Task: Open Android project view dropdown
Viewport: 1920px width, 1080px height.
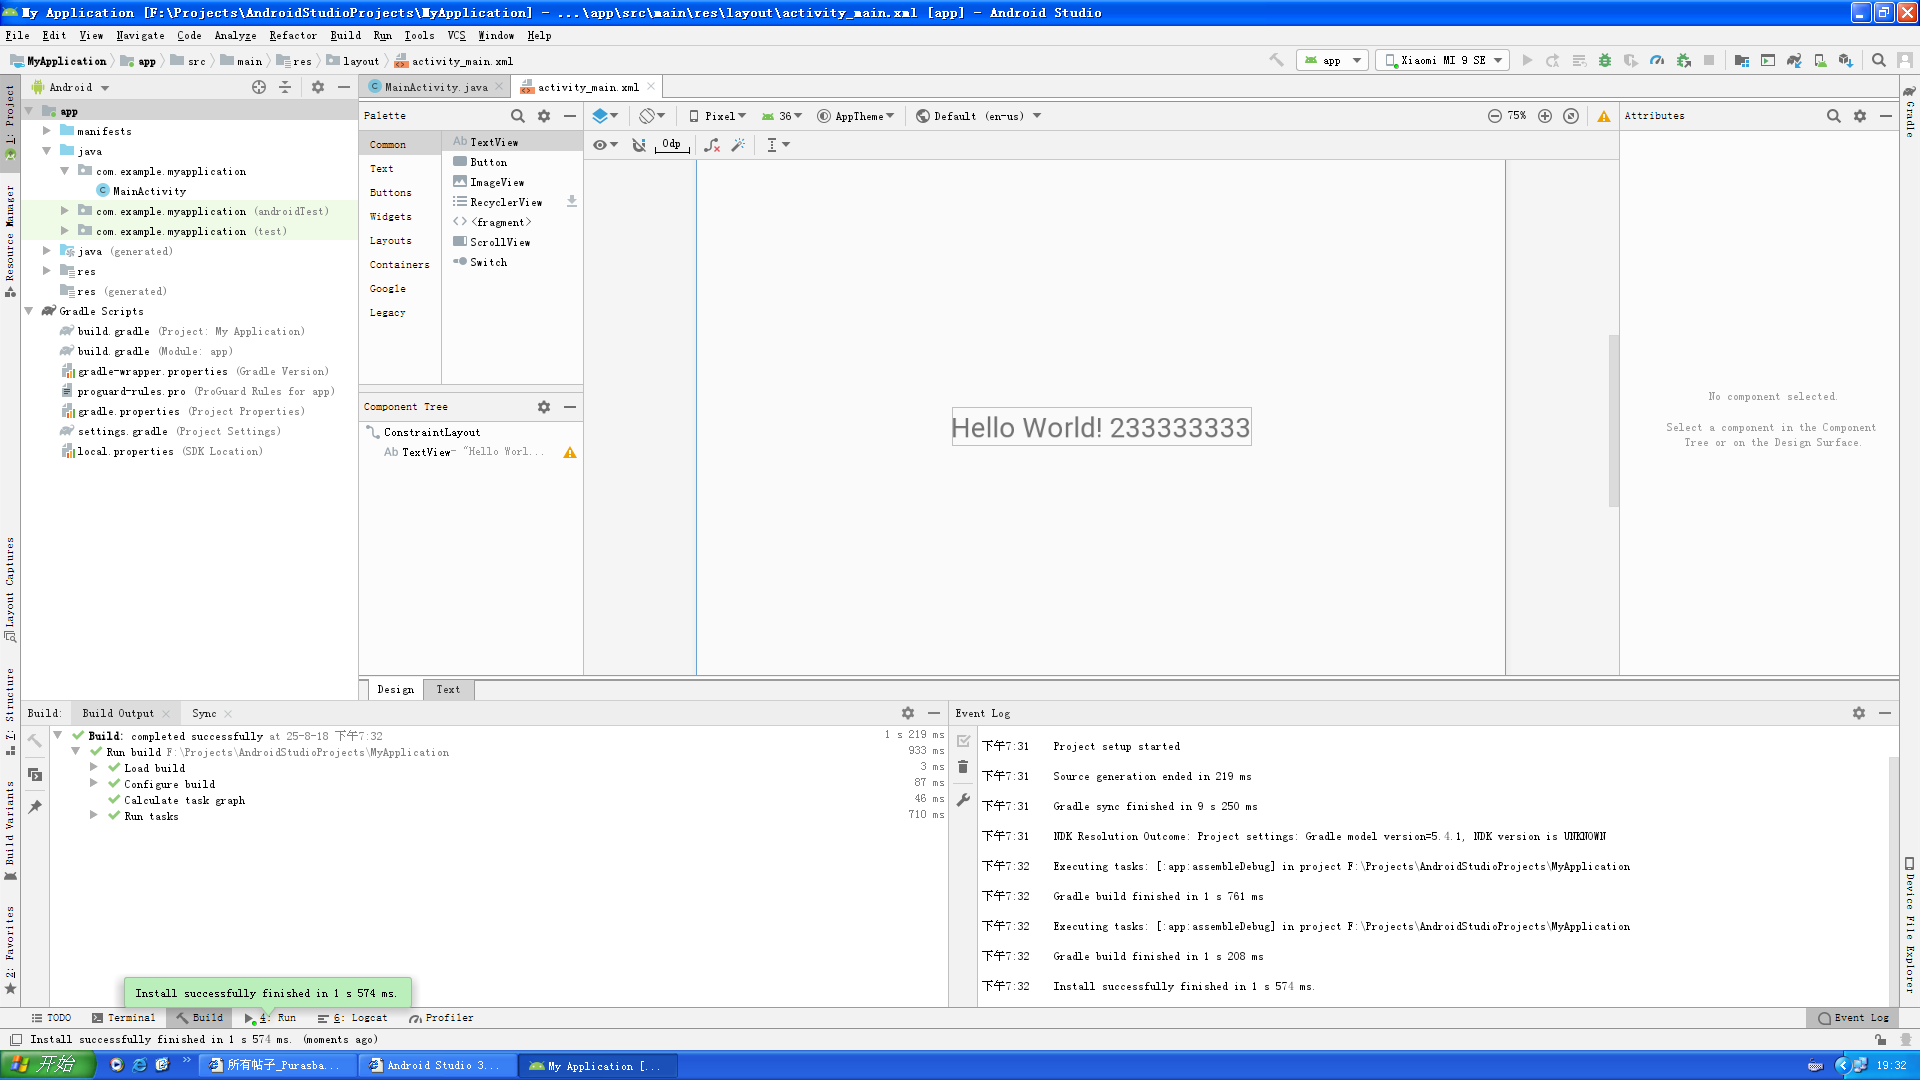Action: [70, 87]
